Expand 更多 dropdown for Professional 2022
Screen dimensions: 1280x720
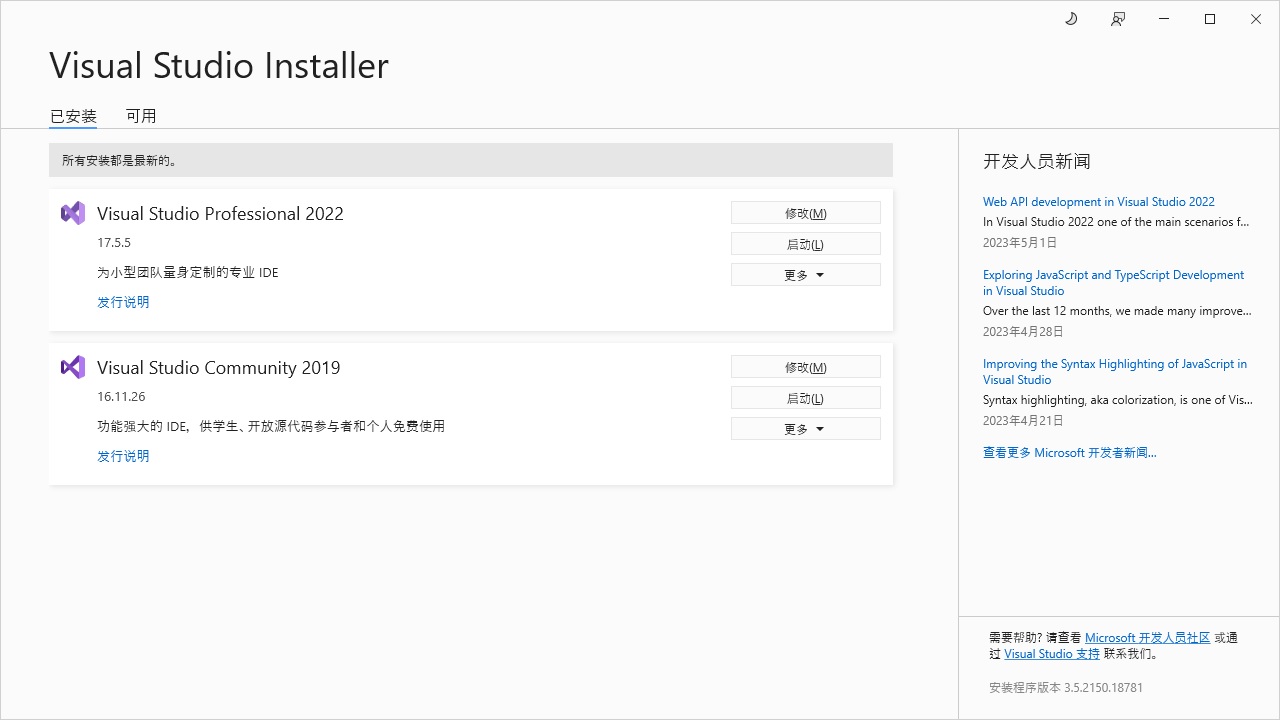pos(805,275)
